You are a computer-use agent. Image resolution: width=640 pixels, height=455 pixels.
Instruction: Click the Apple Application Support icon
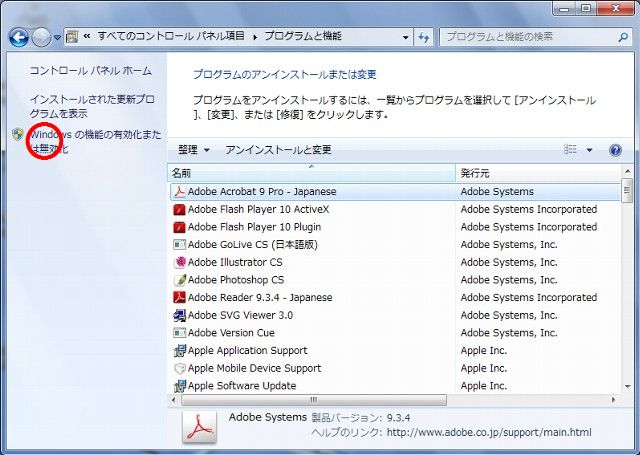(x=180, y=351)
